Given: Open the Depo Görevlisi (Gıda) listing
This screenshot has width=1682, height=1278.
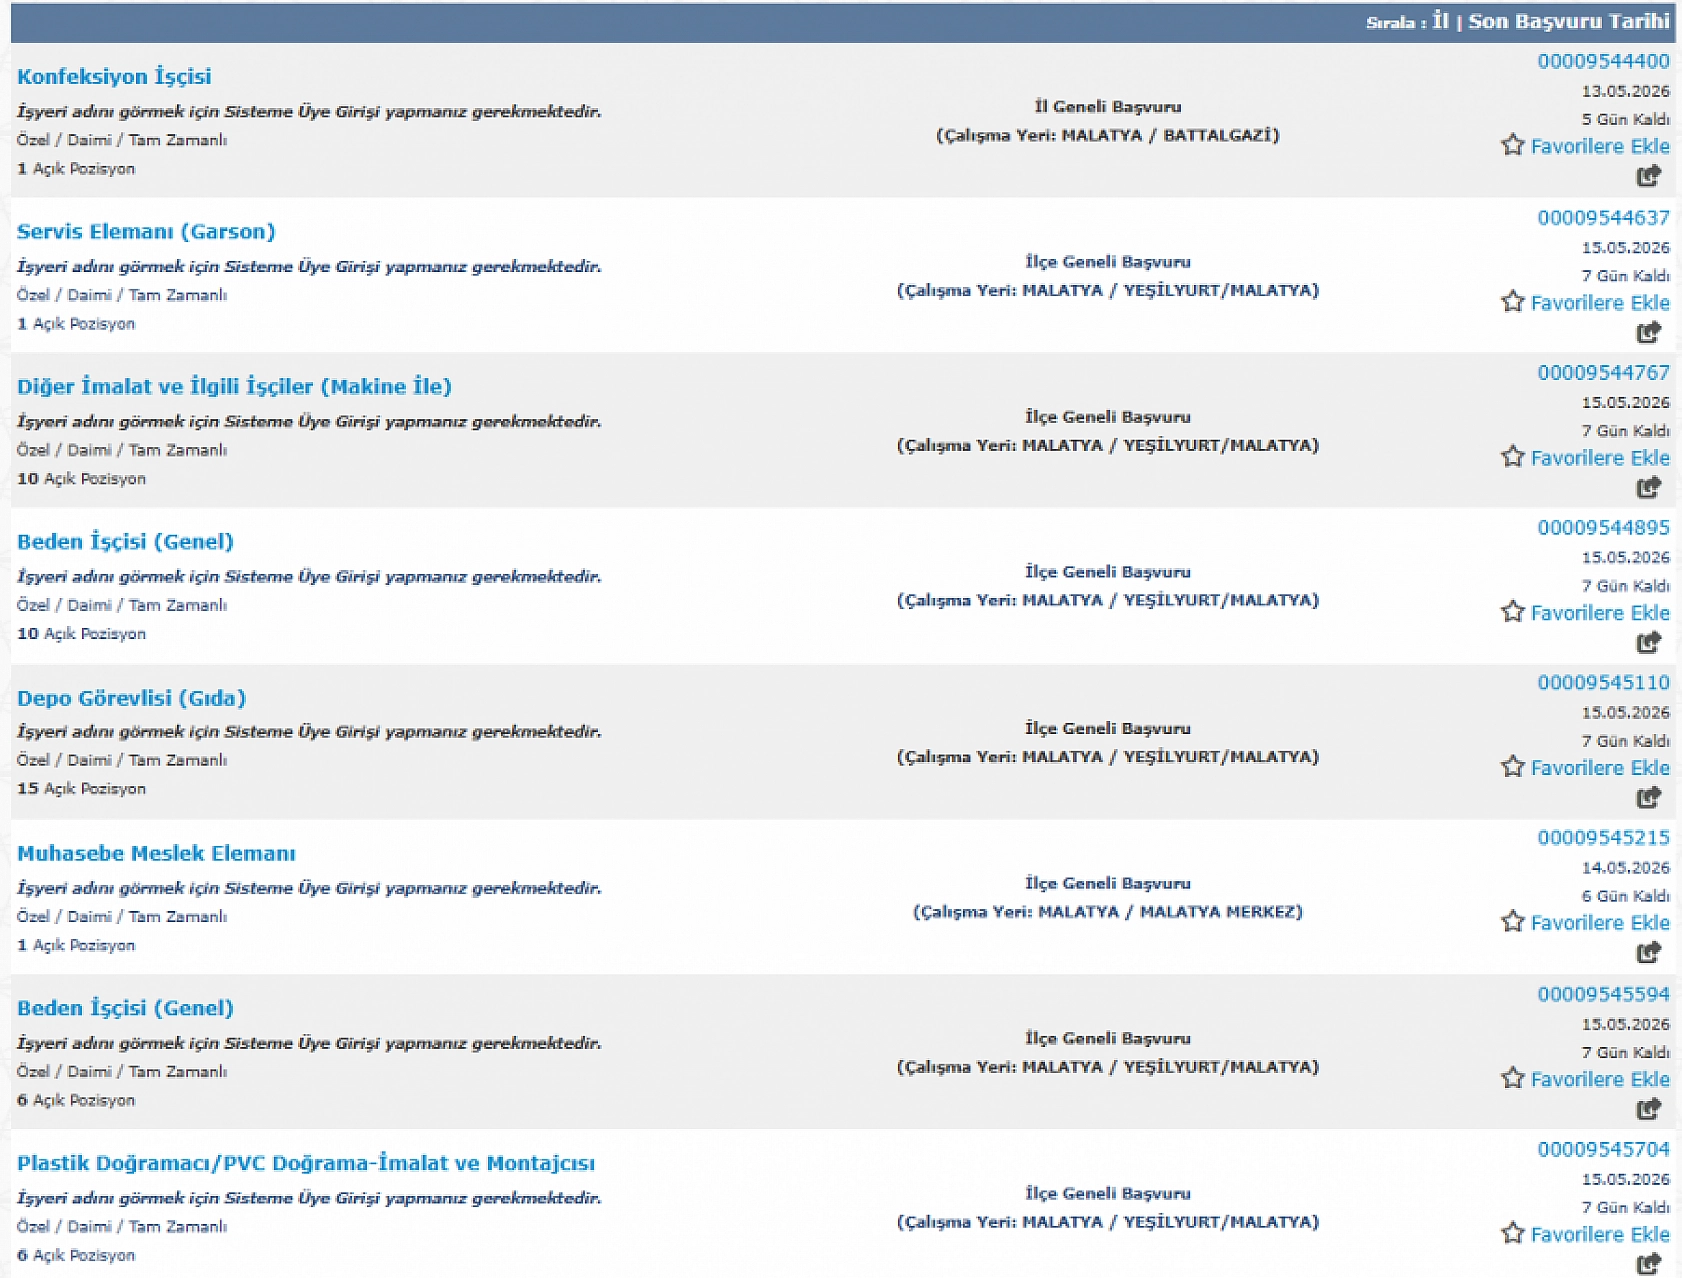Looking at the screenshot, I should (131, 698).
